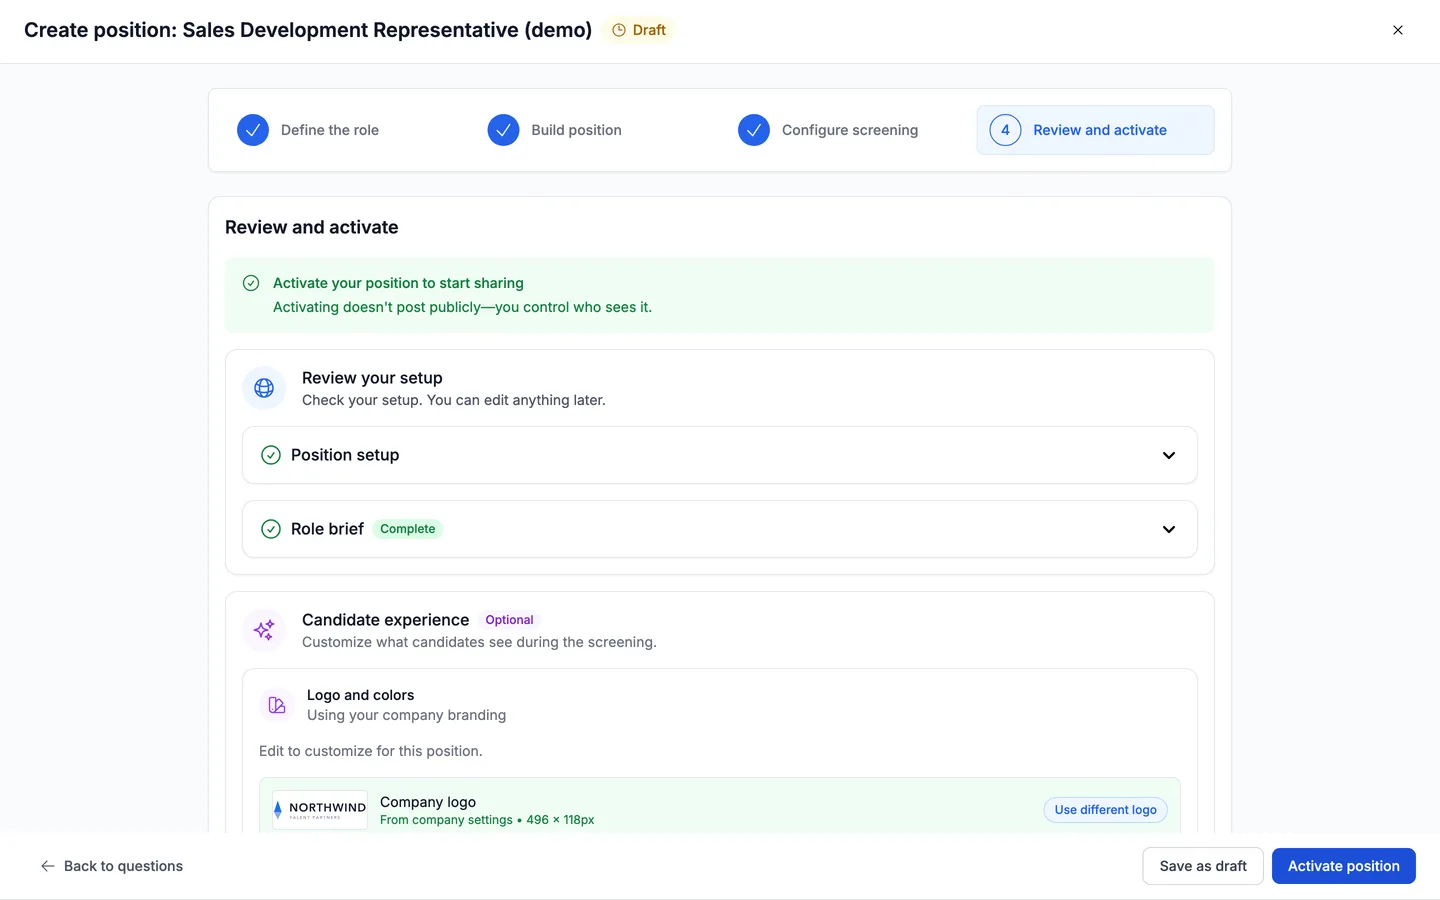Select Review and activate step

point(1095,130)
